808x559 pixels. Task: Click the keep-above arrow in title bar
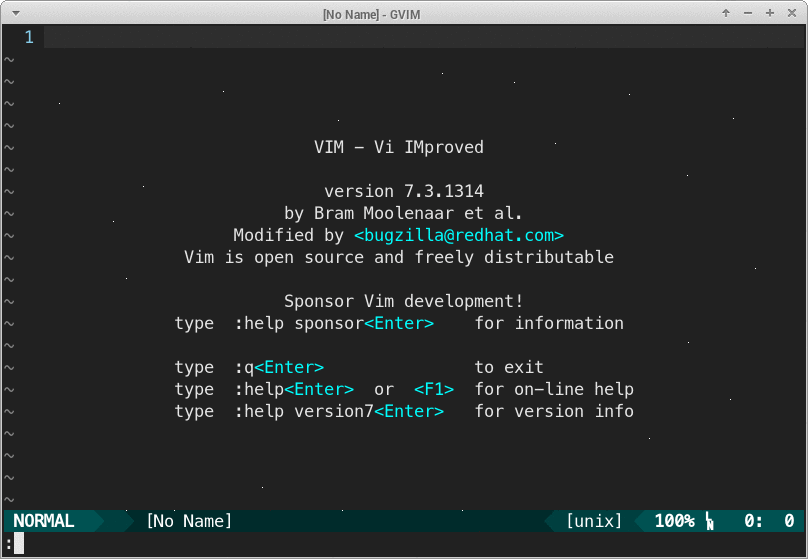[726, 13]
